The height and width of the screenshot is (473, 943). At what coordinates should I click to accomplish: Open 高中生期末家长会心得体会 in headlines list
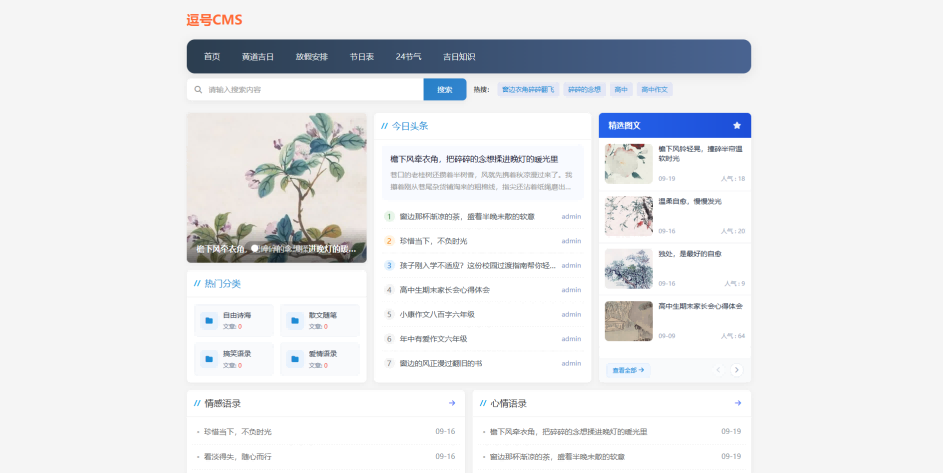point(445,290)
